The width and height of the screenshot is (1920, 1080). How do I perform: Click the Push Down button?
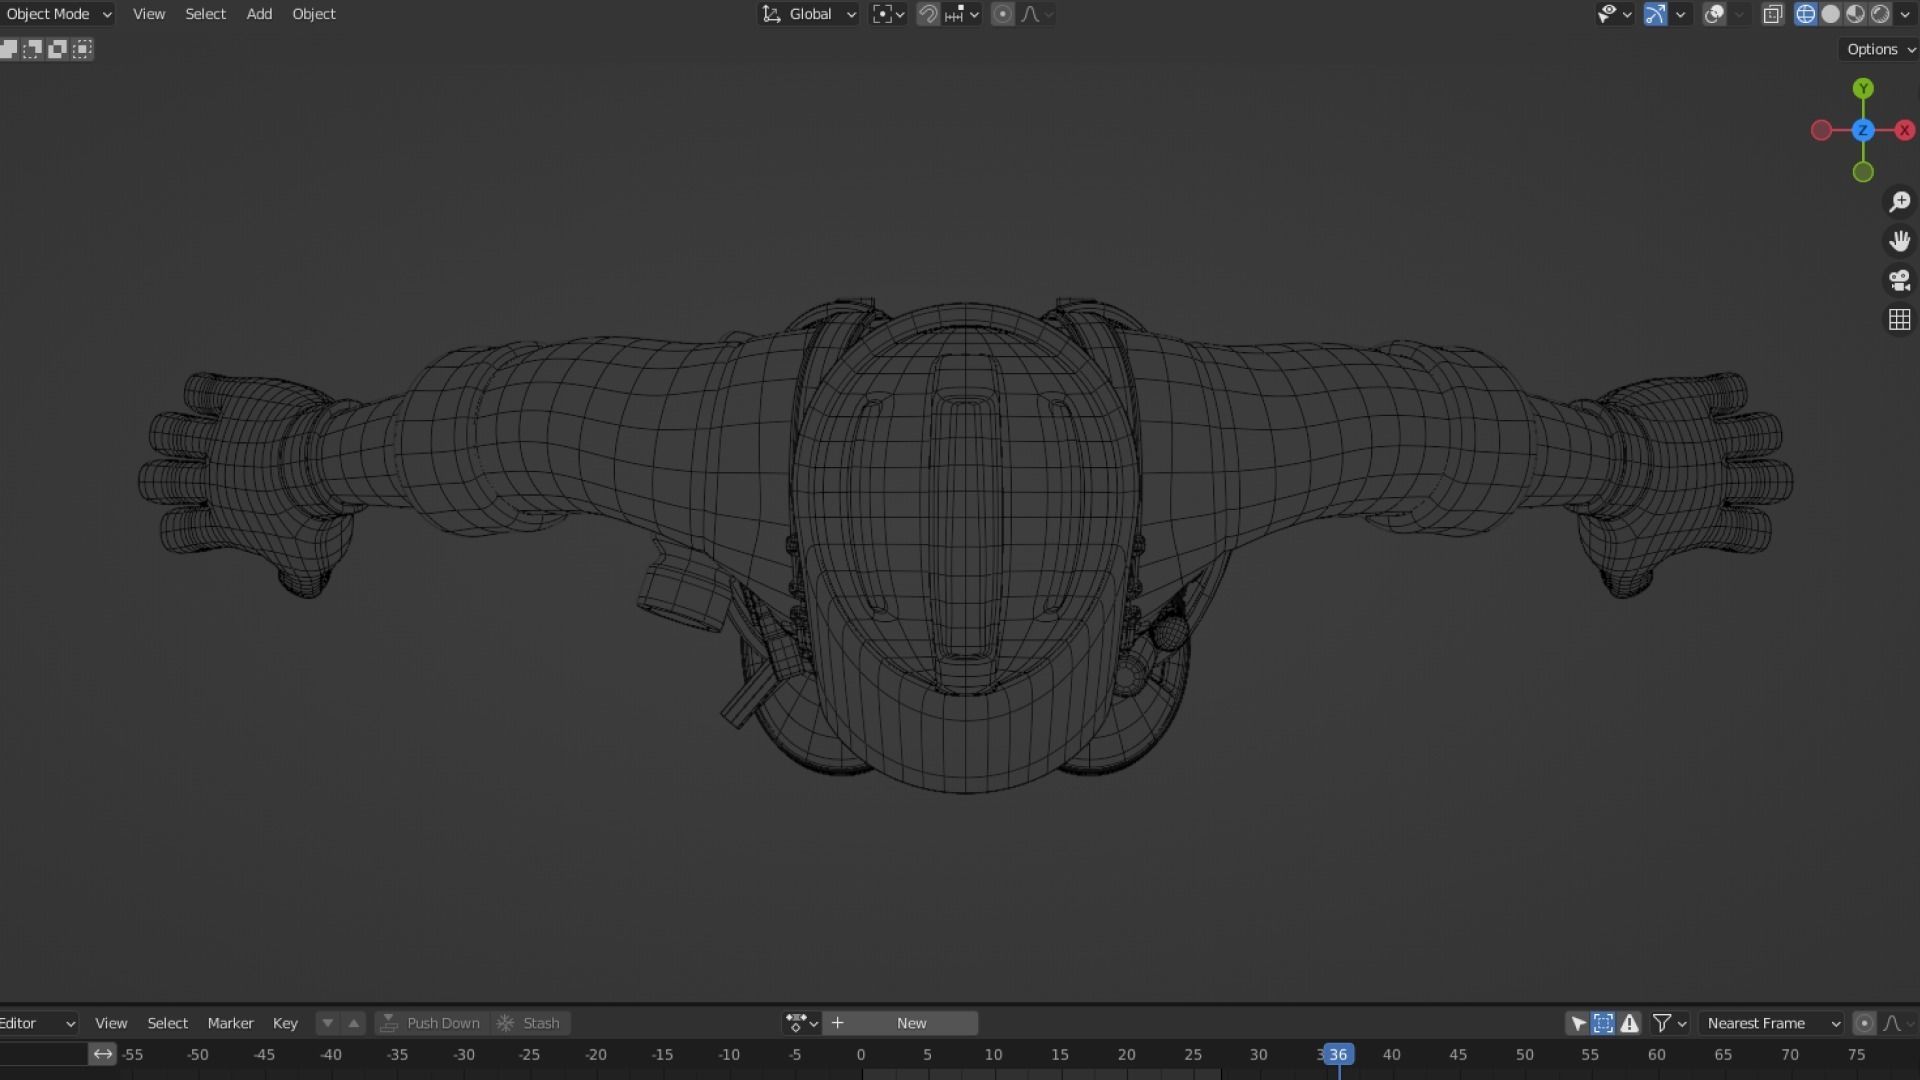431,1023
